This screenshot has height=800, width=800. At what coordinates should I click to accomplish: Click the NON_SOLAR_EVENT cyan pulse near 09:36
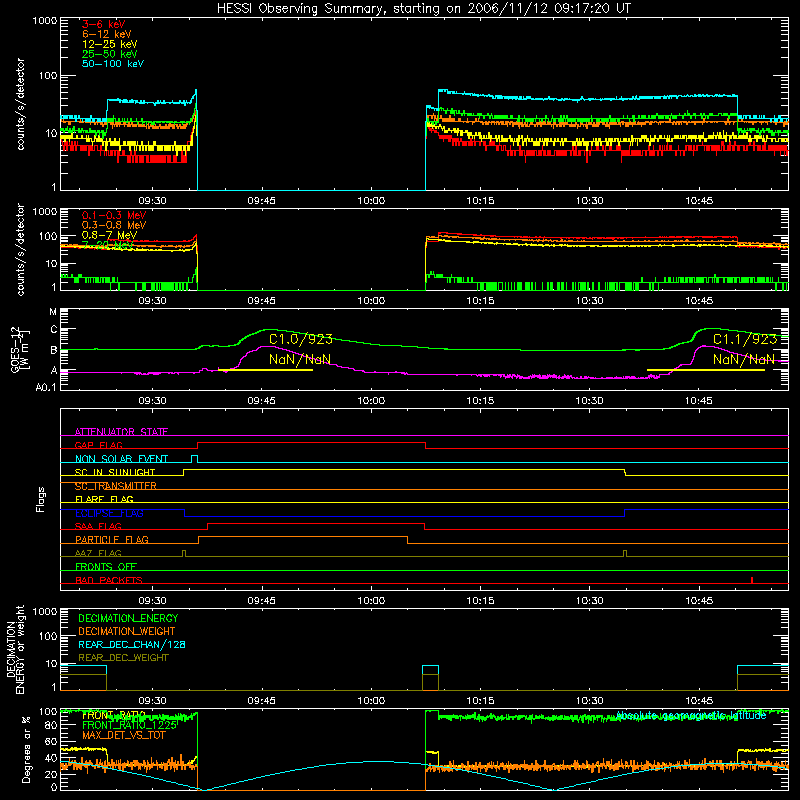tap(194, 459)
